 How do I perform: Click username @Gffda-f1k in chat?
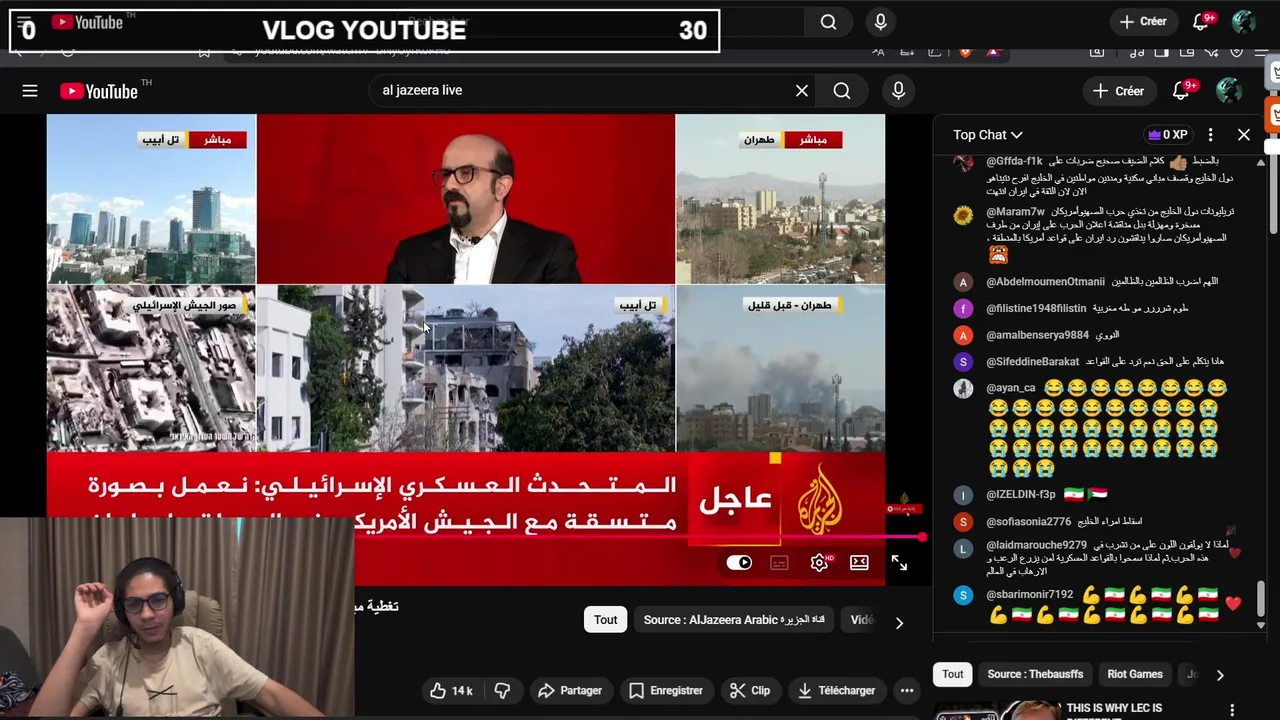(1014, 161)
